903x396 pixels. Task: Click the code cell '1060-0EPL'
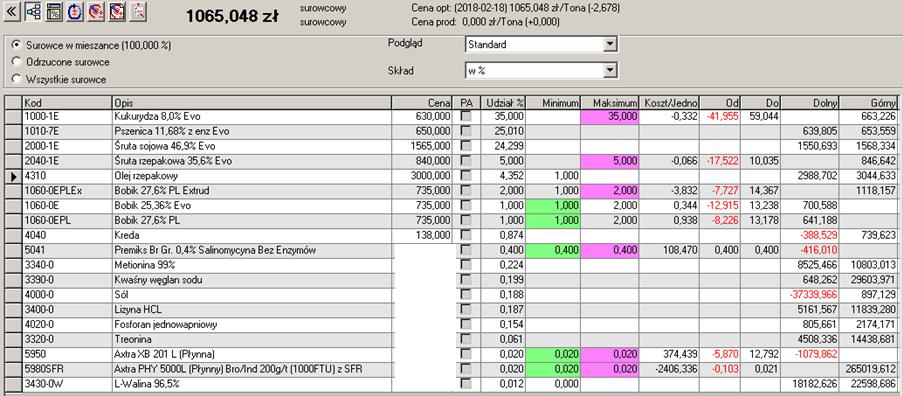[x=67, y=221]
